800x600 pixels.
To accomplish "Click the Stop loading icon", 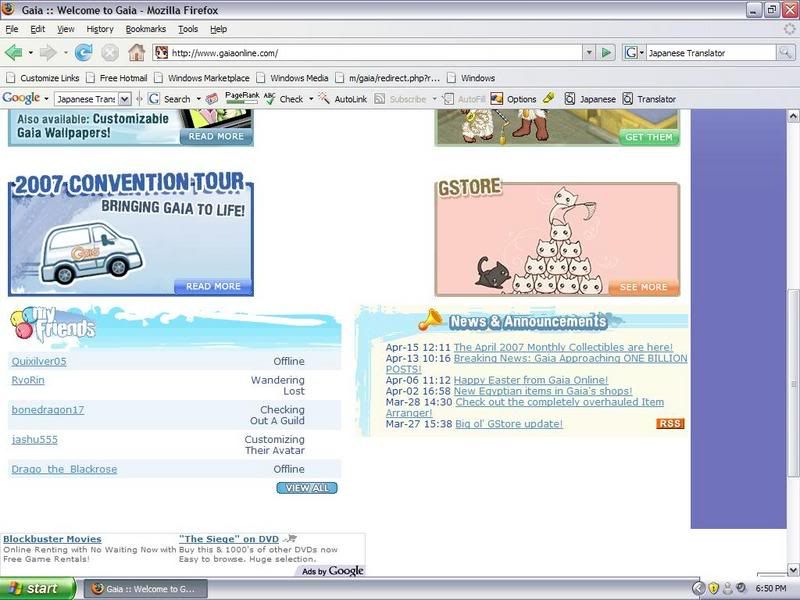I will click(110, 53).
